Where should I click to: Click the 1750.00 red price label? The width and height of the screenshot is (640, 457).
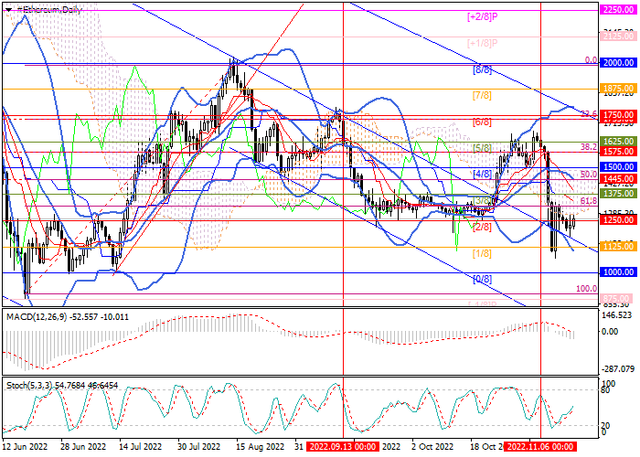tap(619, 116)
